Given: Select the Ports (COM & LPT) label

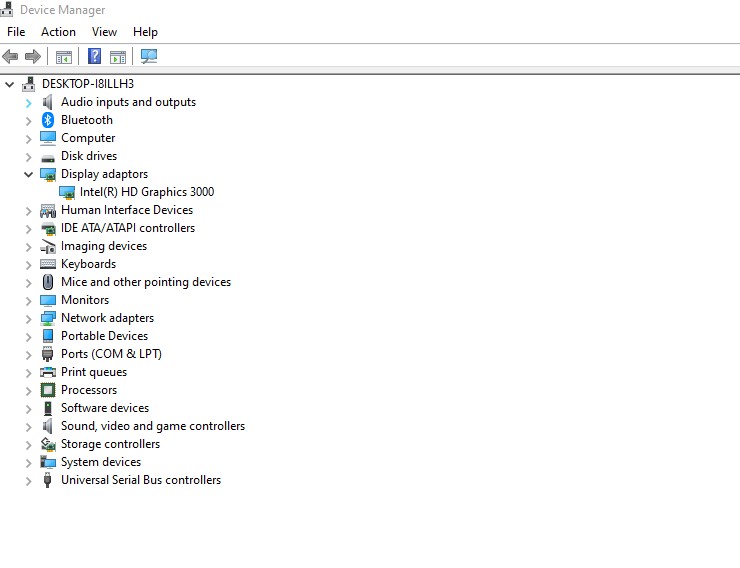Looking at the screenshot, I should [x=111, y=354].
